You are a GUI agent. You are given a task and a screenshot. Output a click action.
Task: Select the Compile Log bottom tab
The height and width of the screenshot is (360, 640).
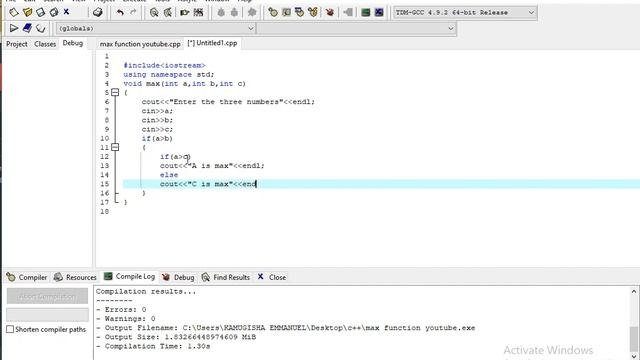pos(129,277)
